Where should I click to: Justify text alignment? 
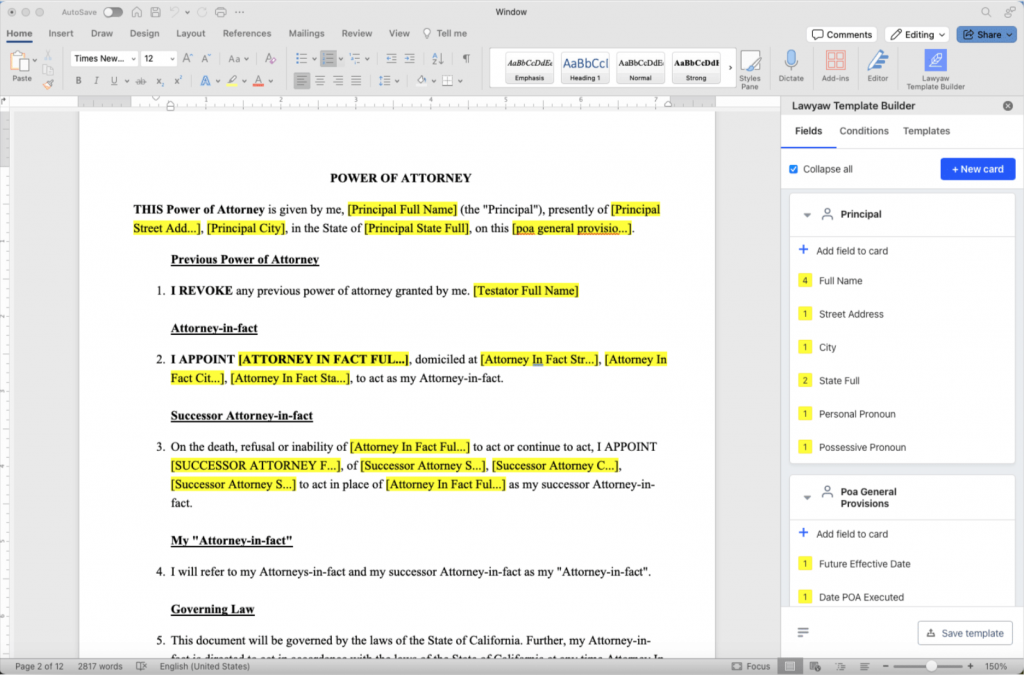click(x=356, y=81)
